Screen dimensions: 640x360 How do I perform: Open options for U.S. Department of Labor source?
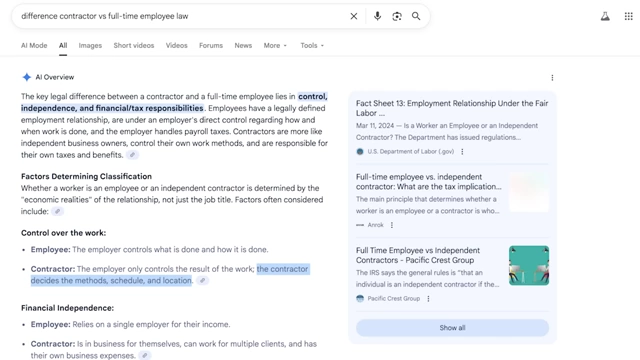coord(462,151)
